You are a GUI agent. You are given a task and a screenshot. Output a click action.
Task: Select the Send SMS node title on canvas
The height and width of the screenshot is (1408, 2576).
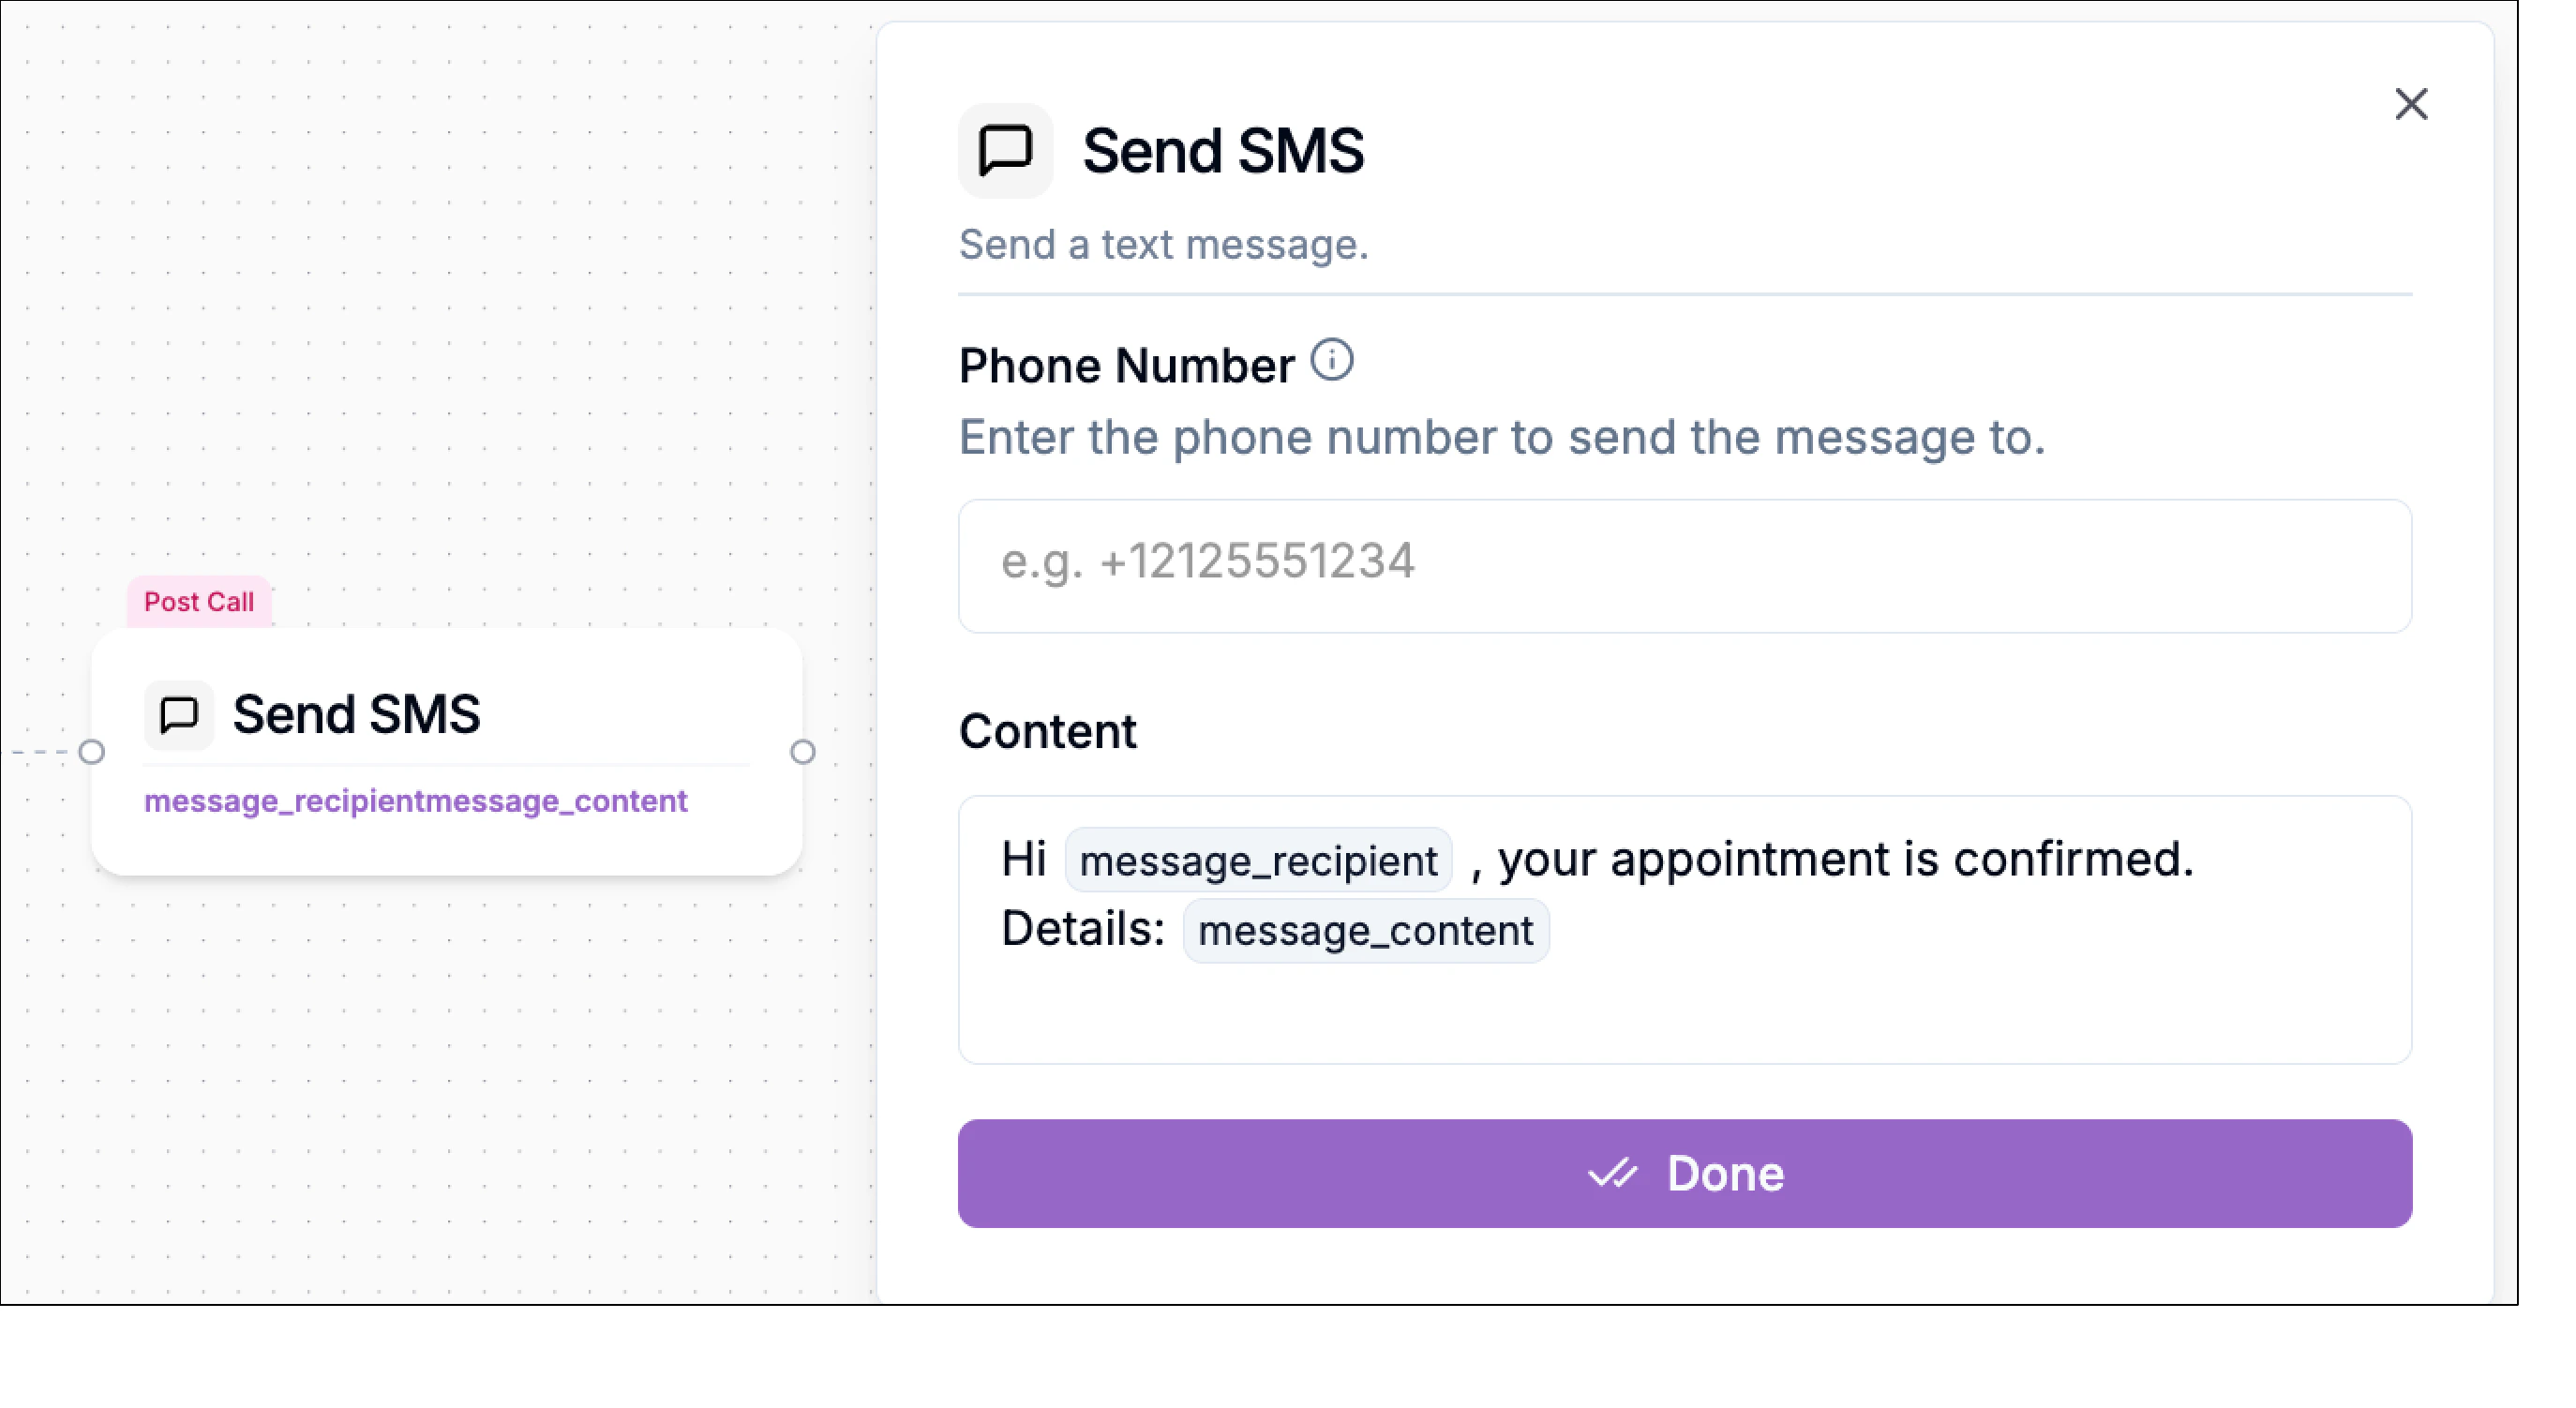tap(357, 714)
